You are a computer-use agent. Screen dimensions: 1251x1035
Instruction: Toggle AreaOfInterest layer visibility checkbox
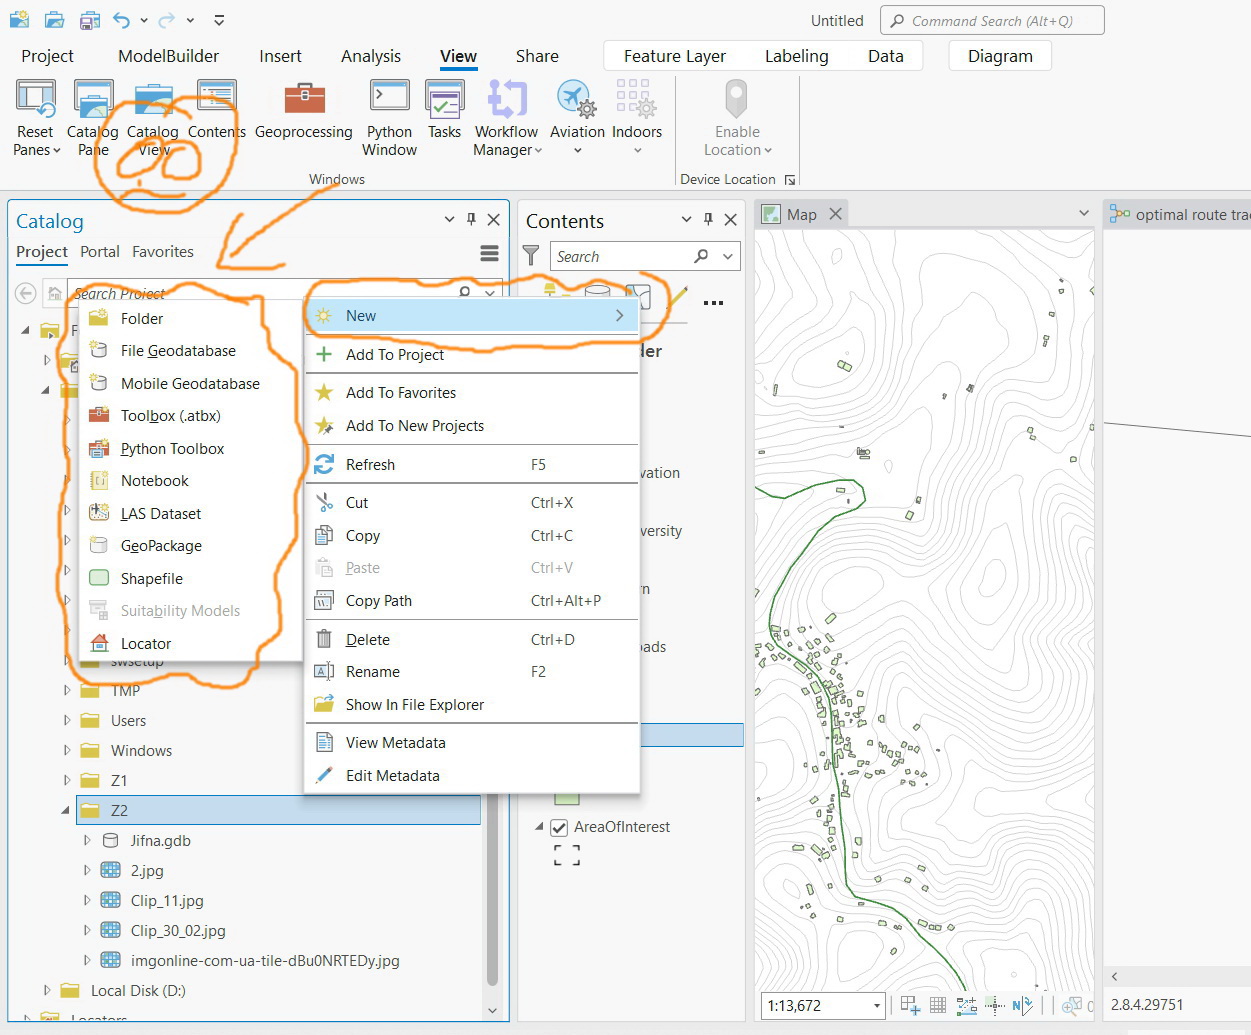point(557,827)
